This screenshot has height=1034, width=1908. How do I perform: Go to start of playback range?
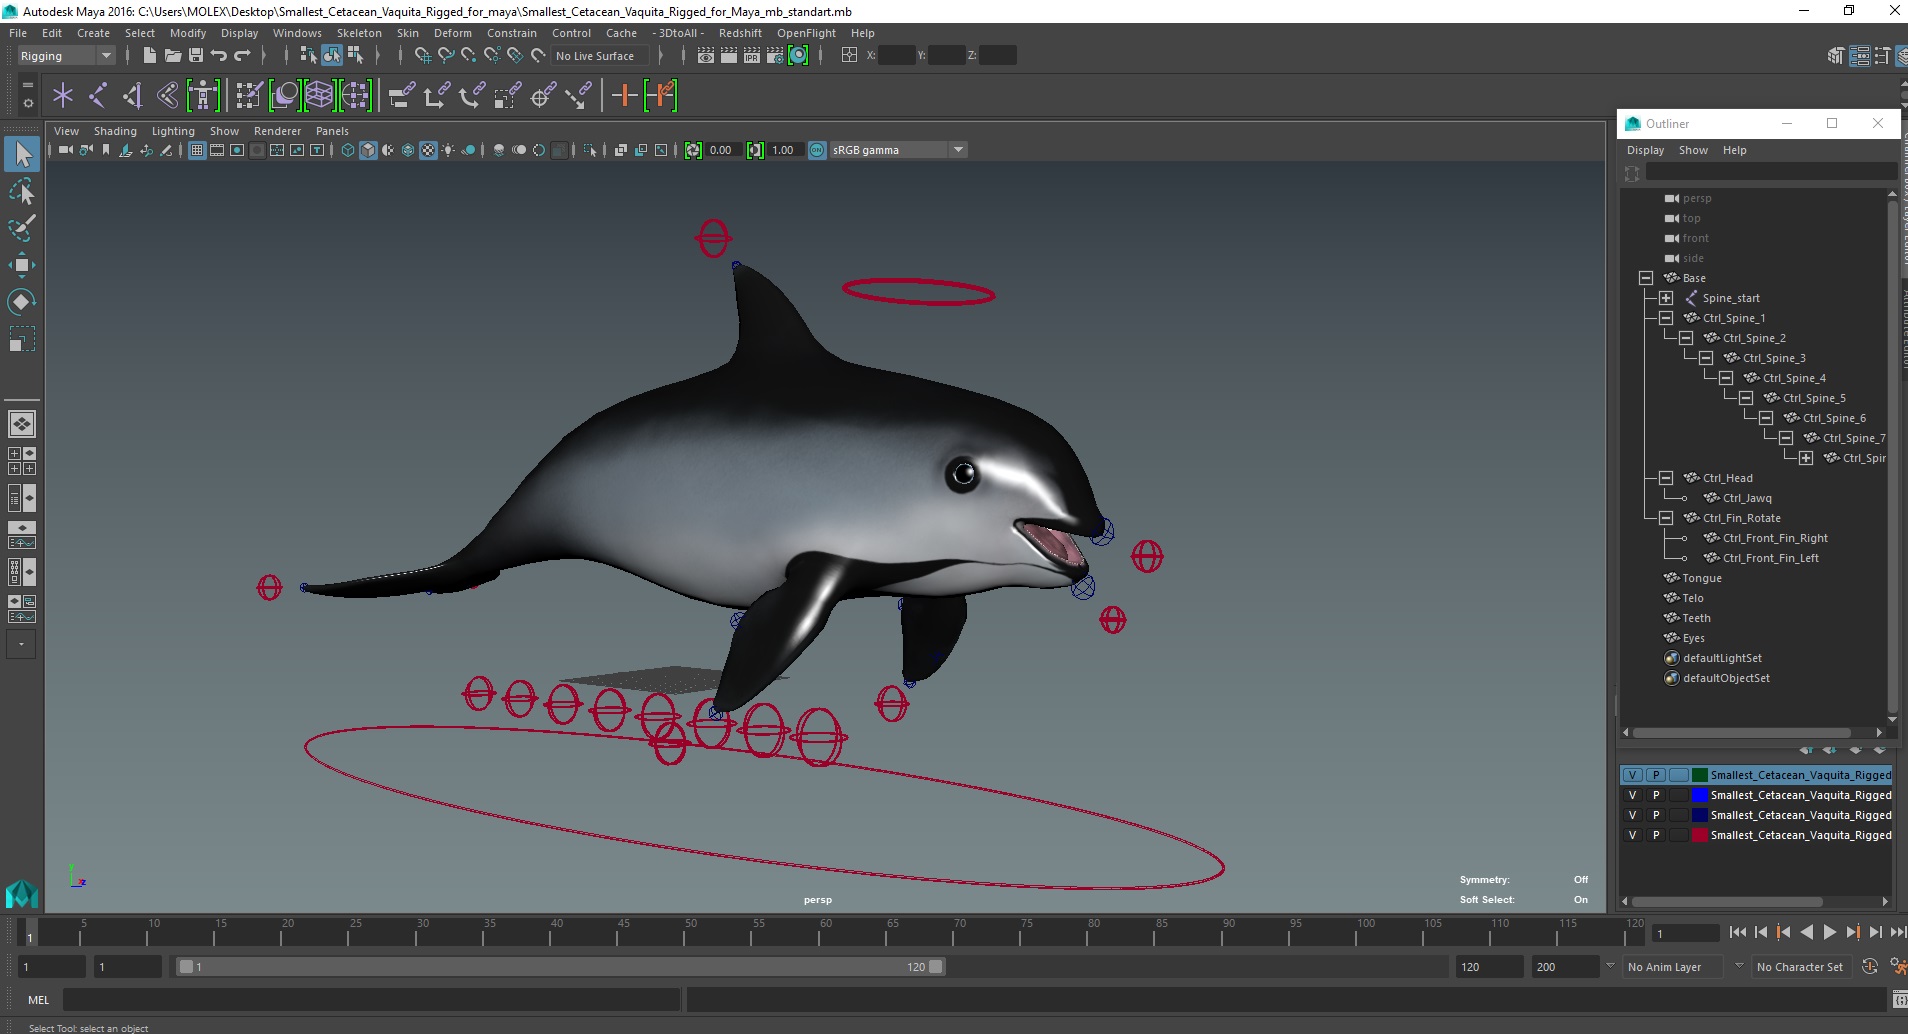click(x=1737, y=932)
